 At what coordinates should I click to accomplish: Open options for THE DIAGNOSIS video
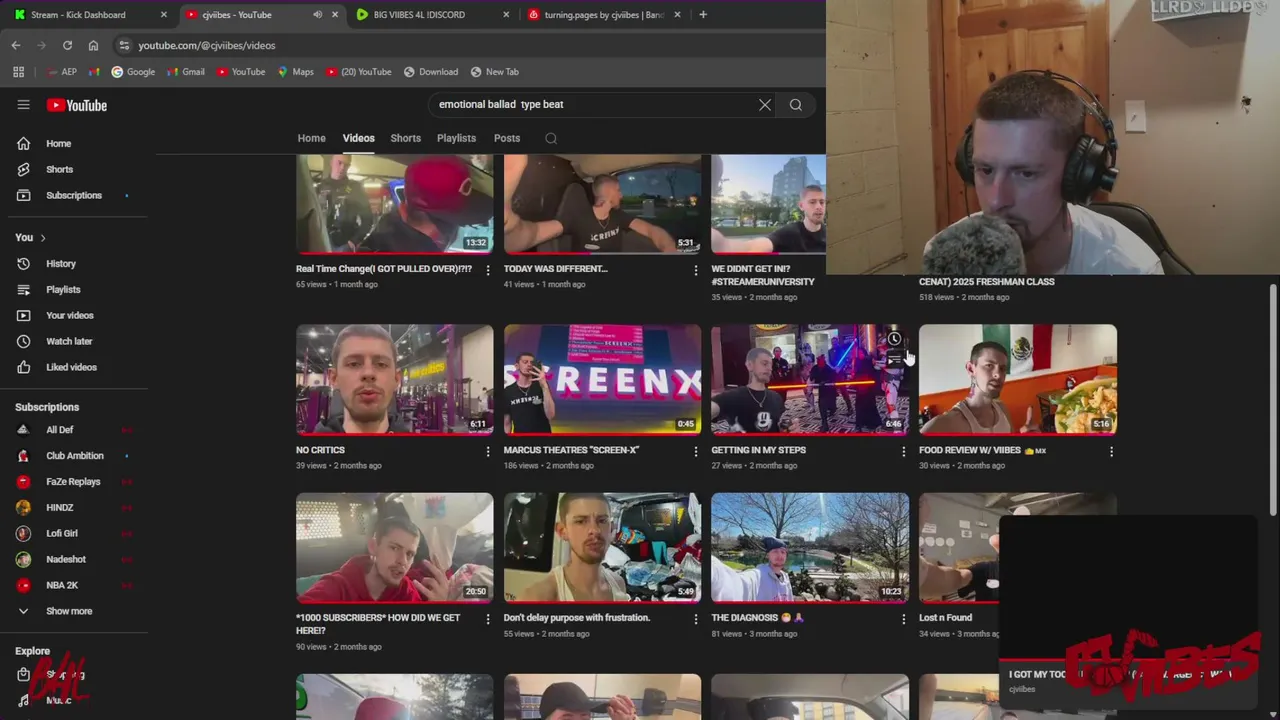coord(904,619)
